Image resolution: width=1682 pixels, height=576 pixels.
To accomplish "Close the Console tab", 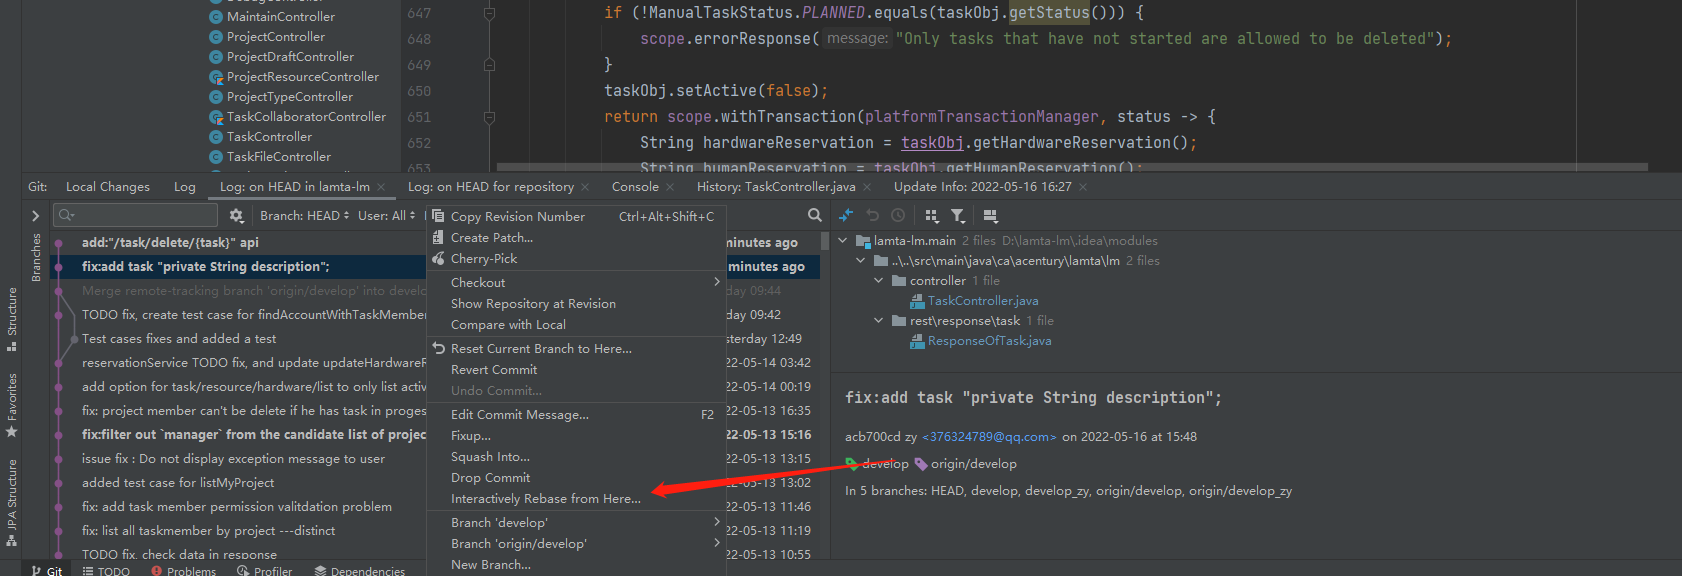I will (x=670, y=187).
